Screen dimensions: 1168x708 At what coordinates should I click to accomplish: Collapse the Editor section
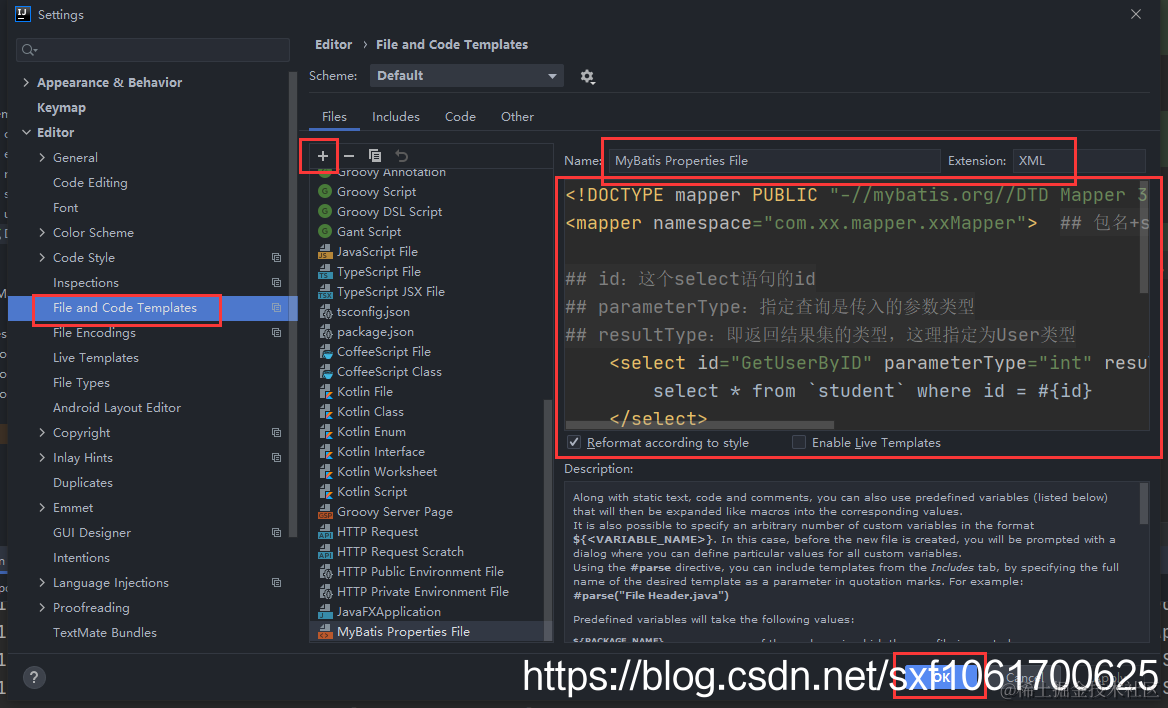coord(26,133)
